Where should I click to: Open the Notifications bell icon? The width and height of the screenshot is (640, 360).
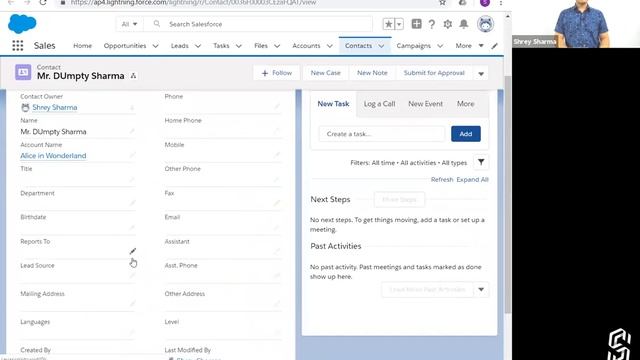[464, 24]
